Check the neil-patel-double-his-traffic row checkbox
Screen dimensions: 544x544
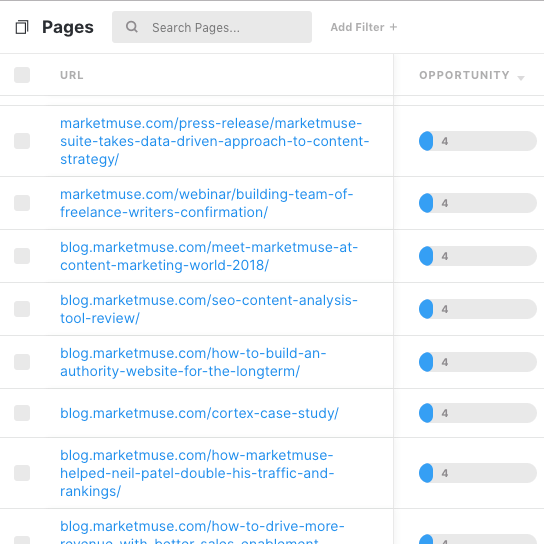pyautogui.click(x=22, y=473)
